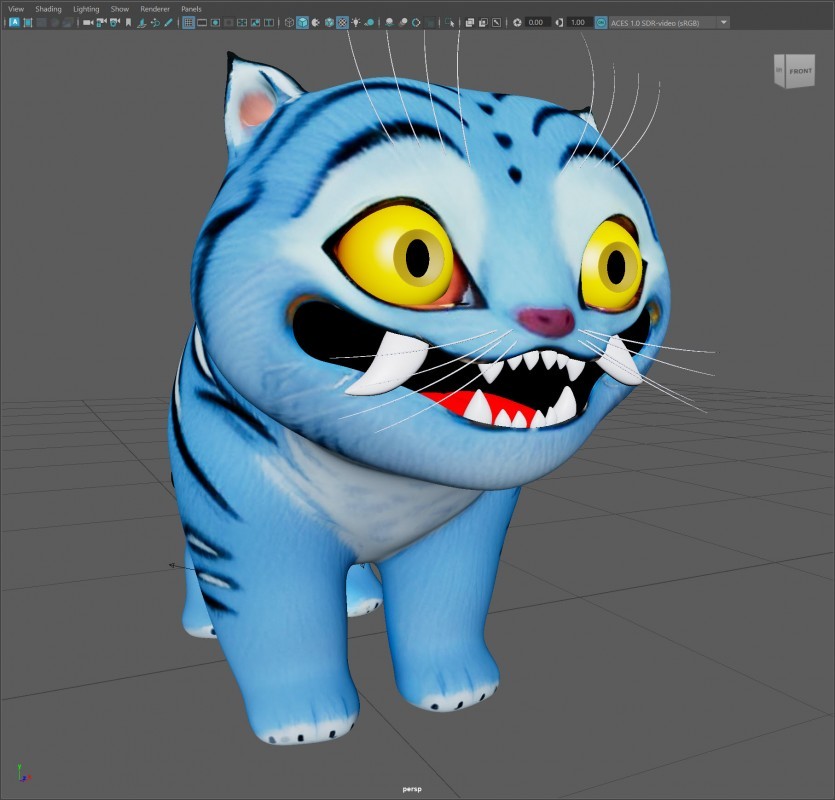The height and width of the screenshot is (800, 835).
Task: Open the Panels menu
Action: point(191,9)
